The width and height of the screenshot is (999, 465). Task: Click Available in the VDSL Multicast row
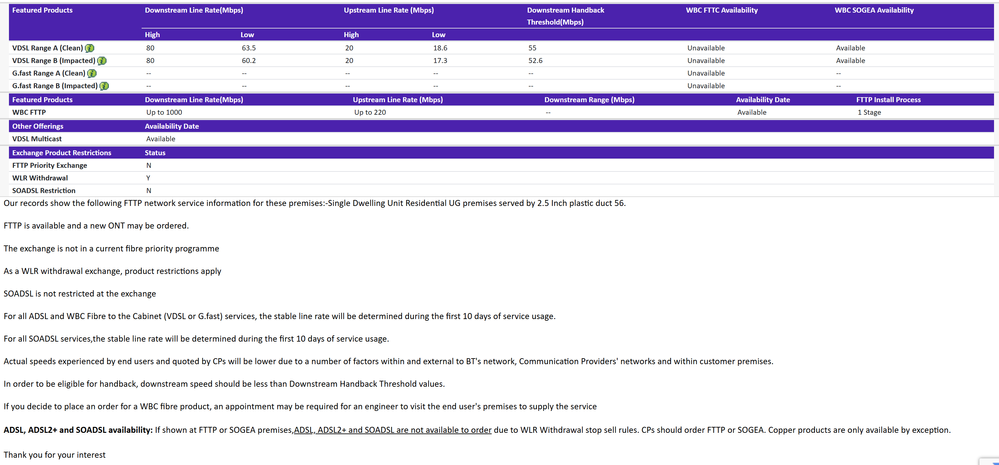point(161,139)
